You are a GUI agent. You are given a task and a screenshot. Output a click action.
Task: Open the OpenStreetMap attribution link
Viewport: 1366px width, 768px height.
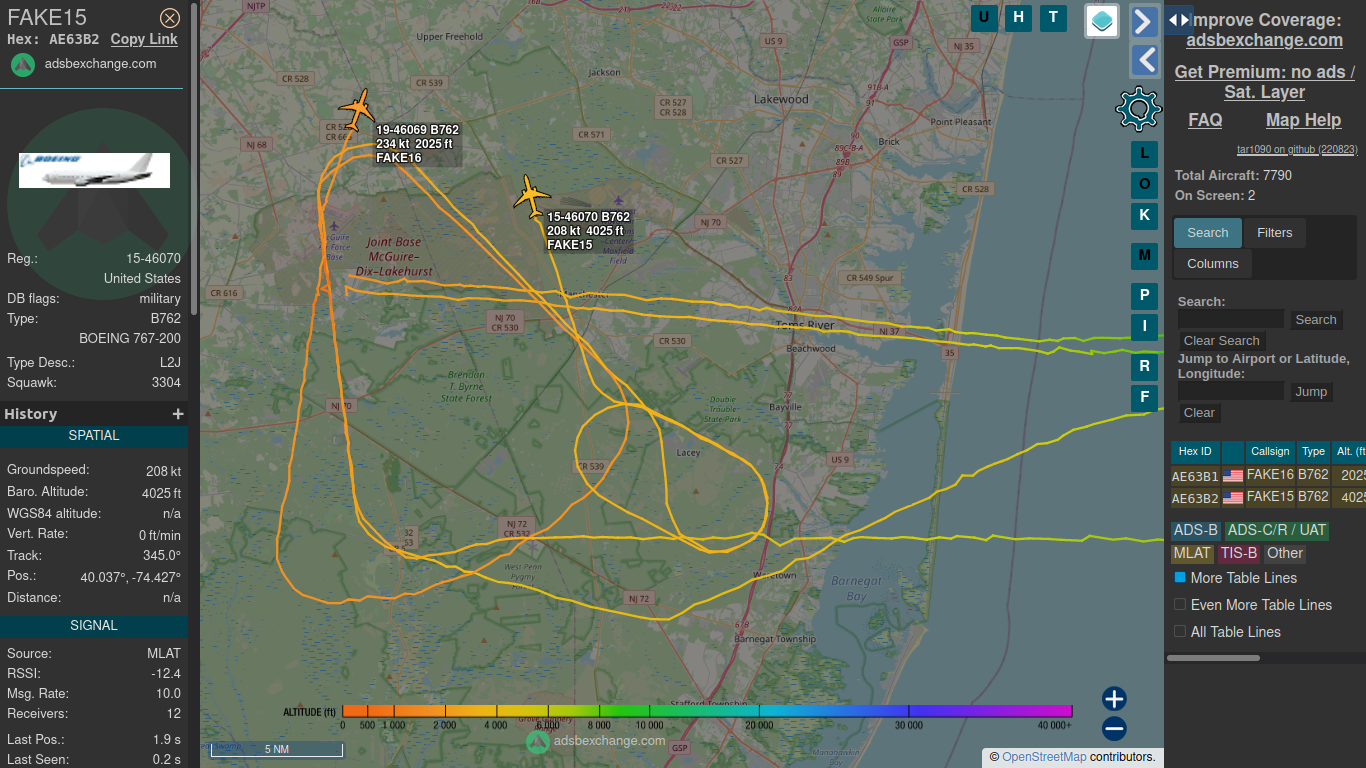[x=1044, y=757]
